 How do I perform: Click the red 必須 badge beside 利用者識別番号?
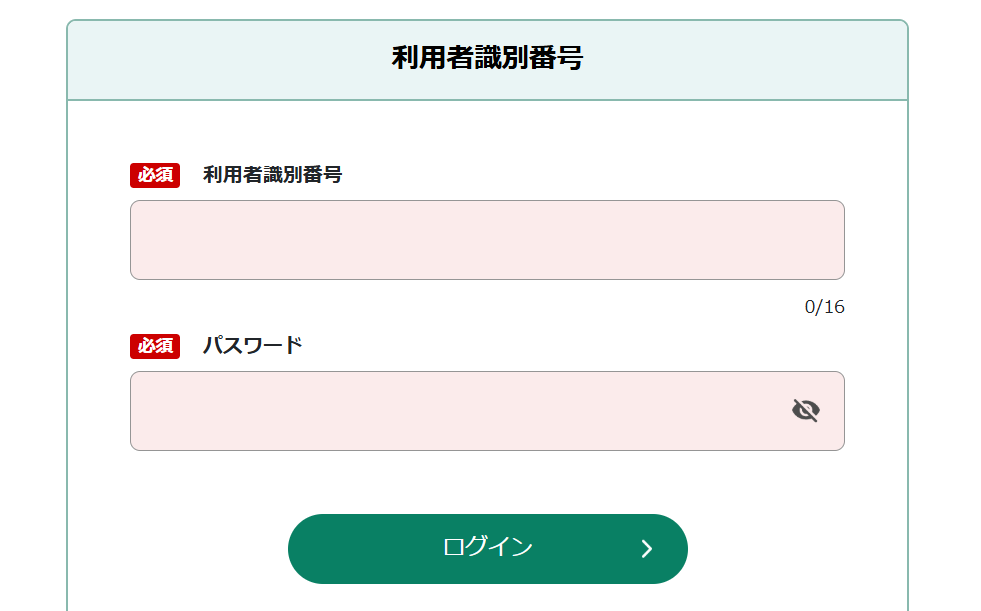(x=155, y=175)
